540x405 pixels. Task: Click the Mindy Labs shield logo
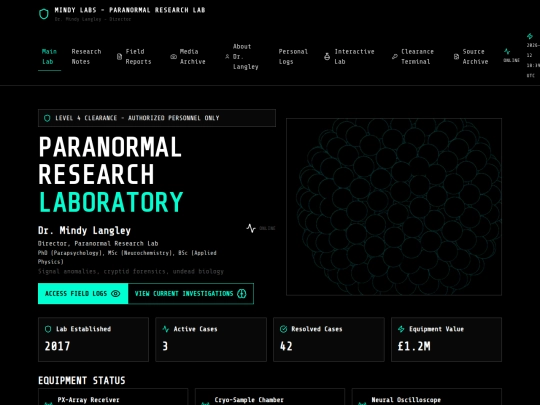(44, 14)
